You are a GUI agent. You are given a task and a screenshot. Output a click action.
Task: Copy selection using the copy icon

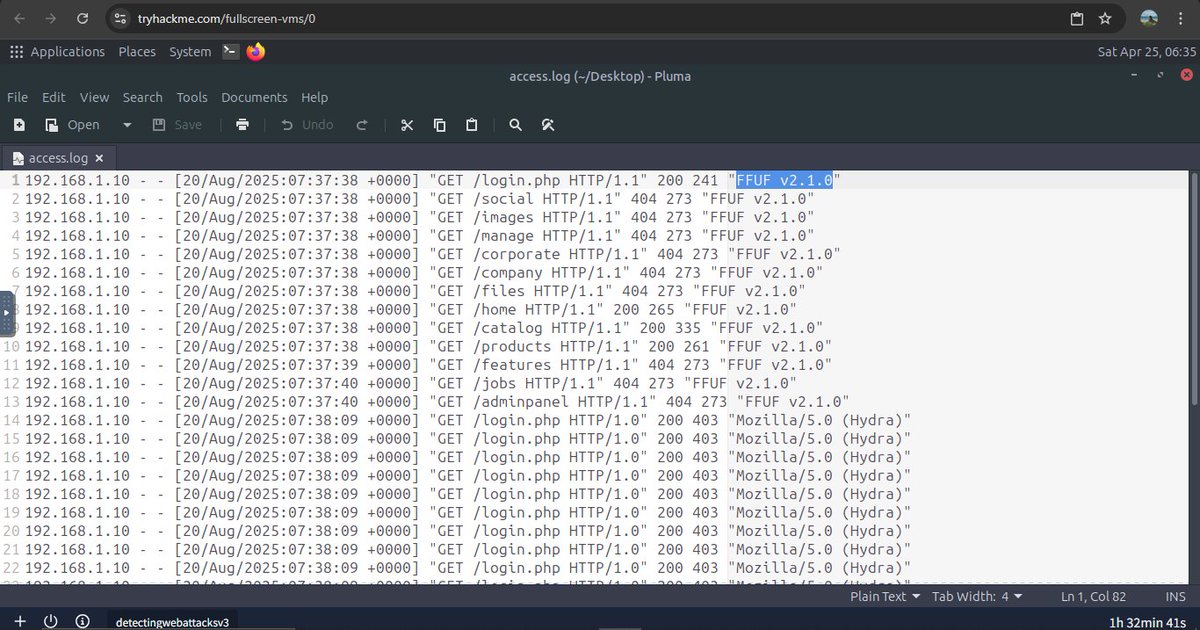coord(439,125)
